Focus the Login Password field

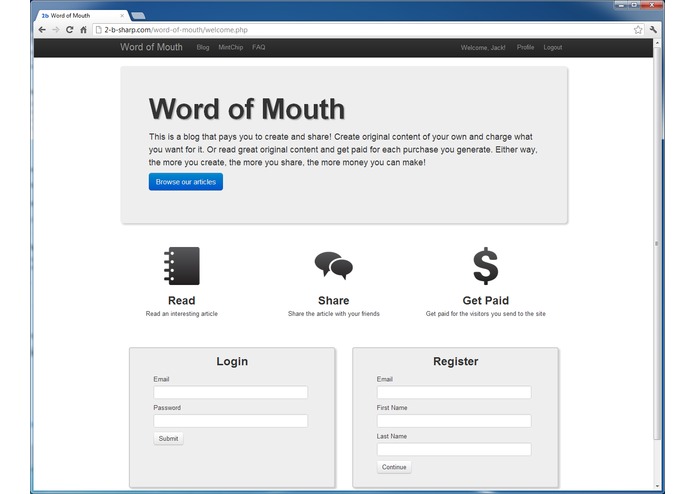[230, 420]
